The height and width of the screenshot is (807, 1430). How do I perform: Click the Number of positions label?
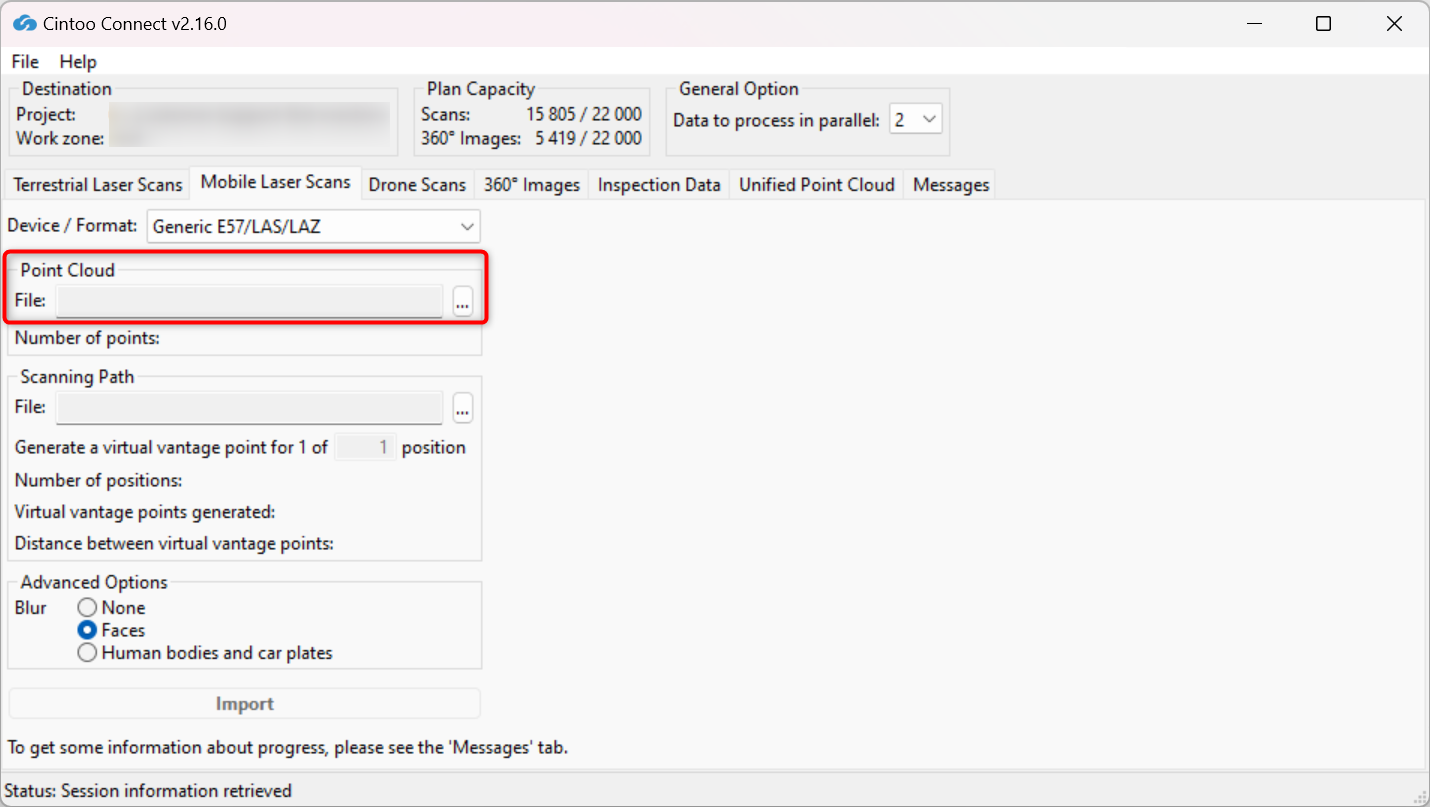coord(98,480)
